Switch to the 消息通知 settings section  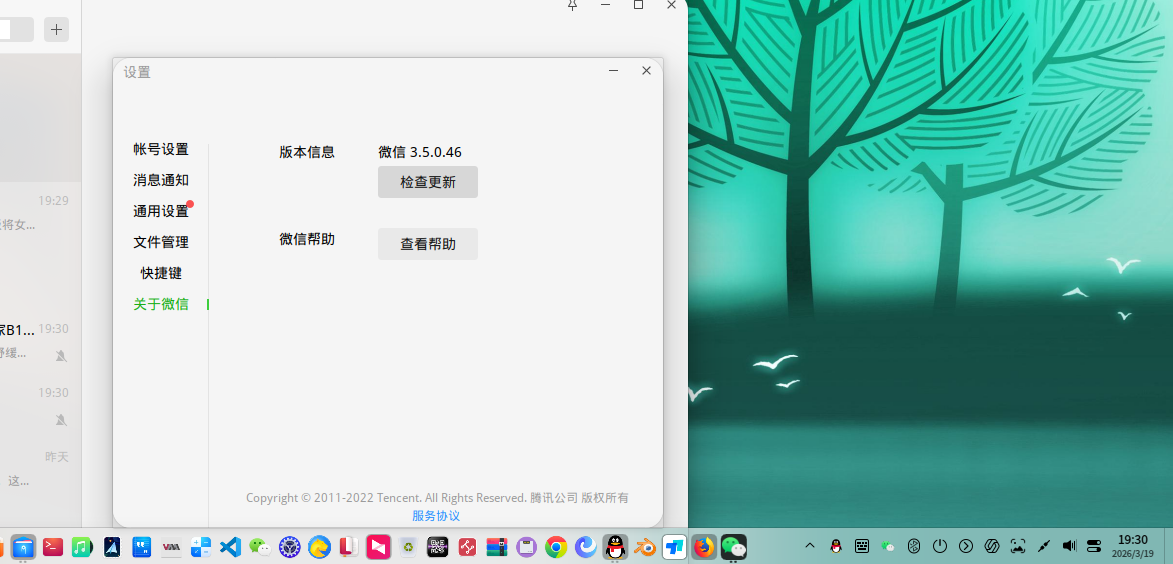tap(161, 180)
